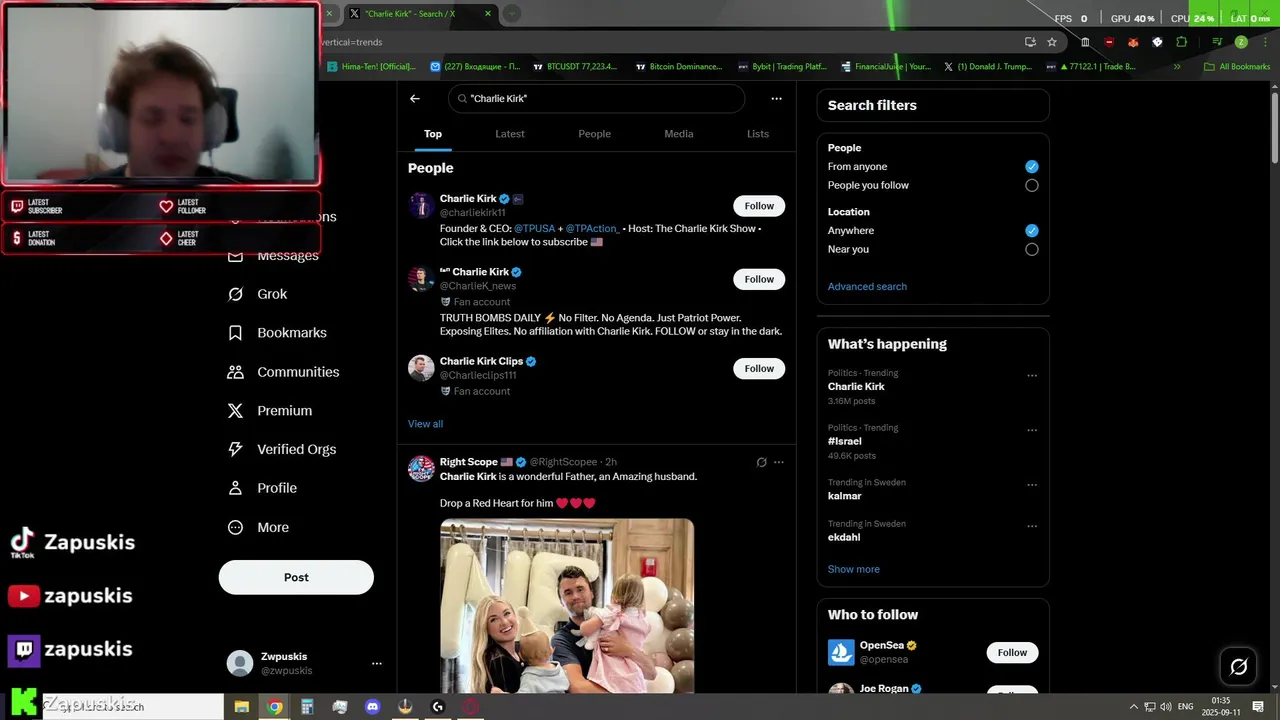1280x720 pixels.
Task: Open options for #Israel trend
Action: 1032,430
